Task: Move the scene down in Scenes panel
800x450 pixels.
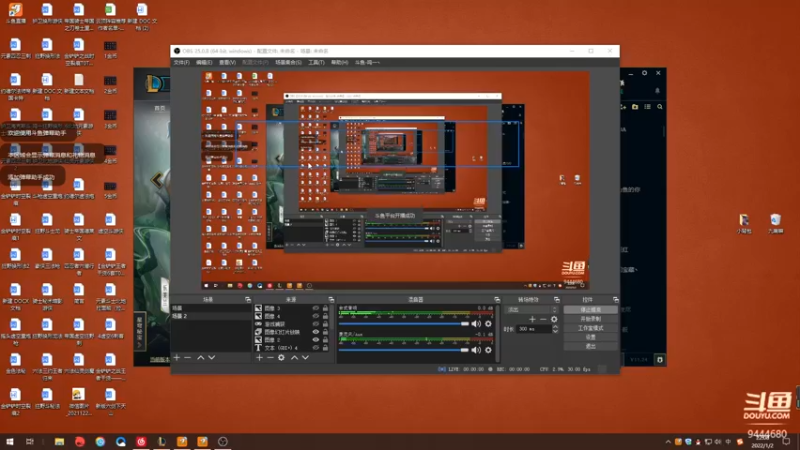Action: pos(211,358)
